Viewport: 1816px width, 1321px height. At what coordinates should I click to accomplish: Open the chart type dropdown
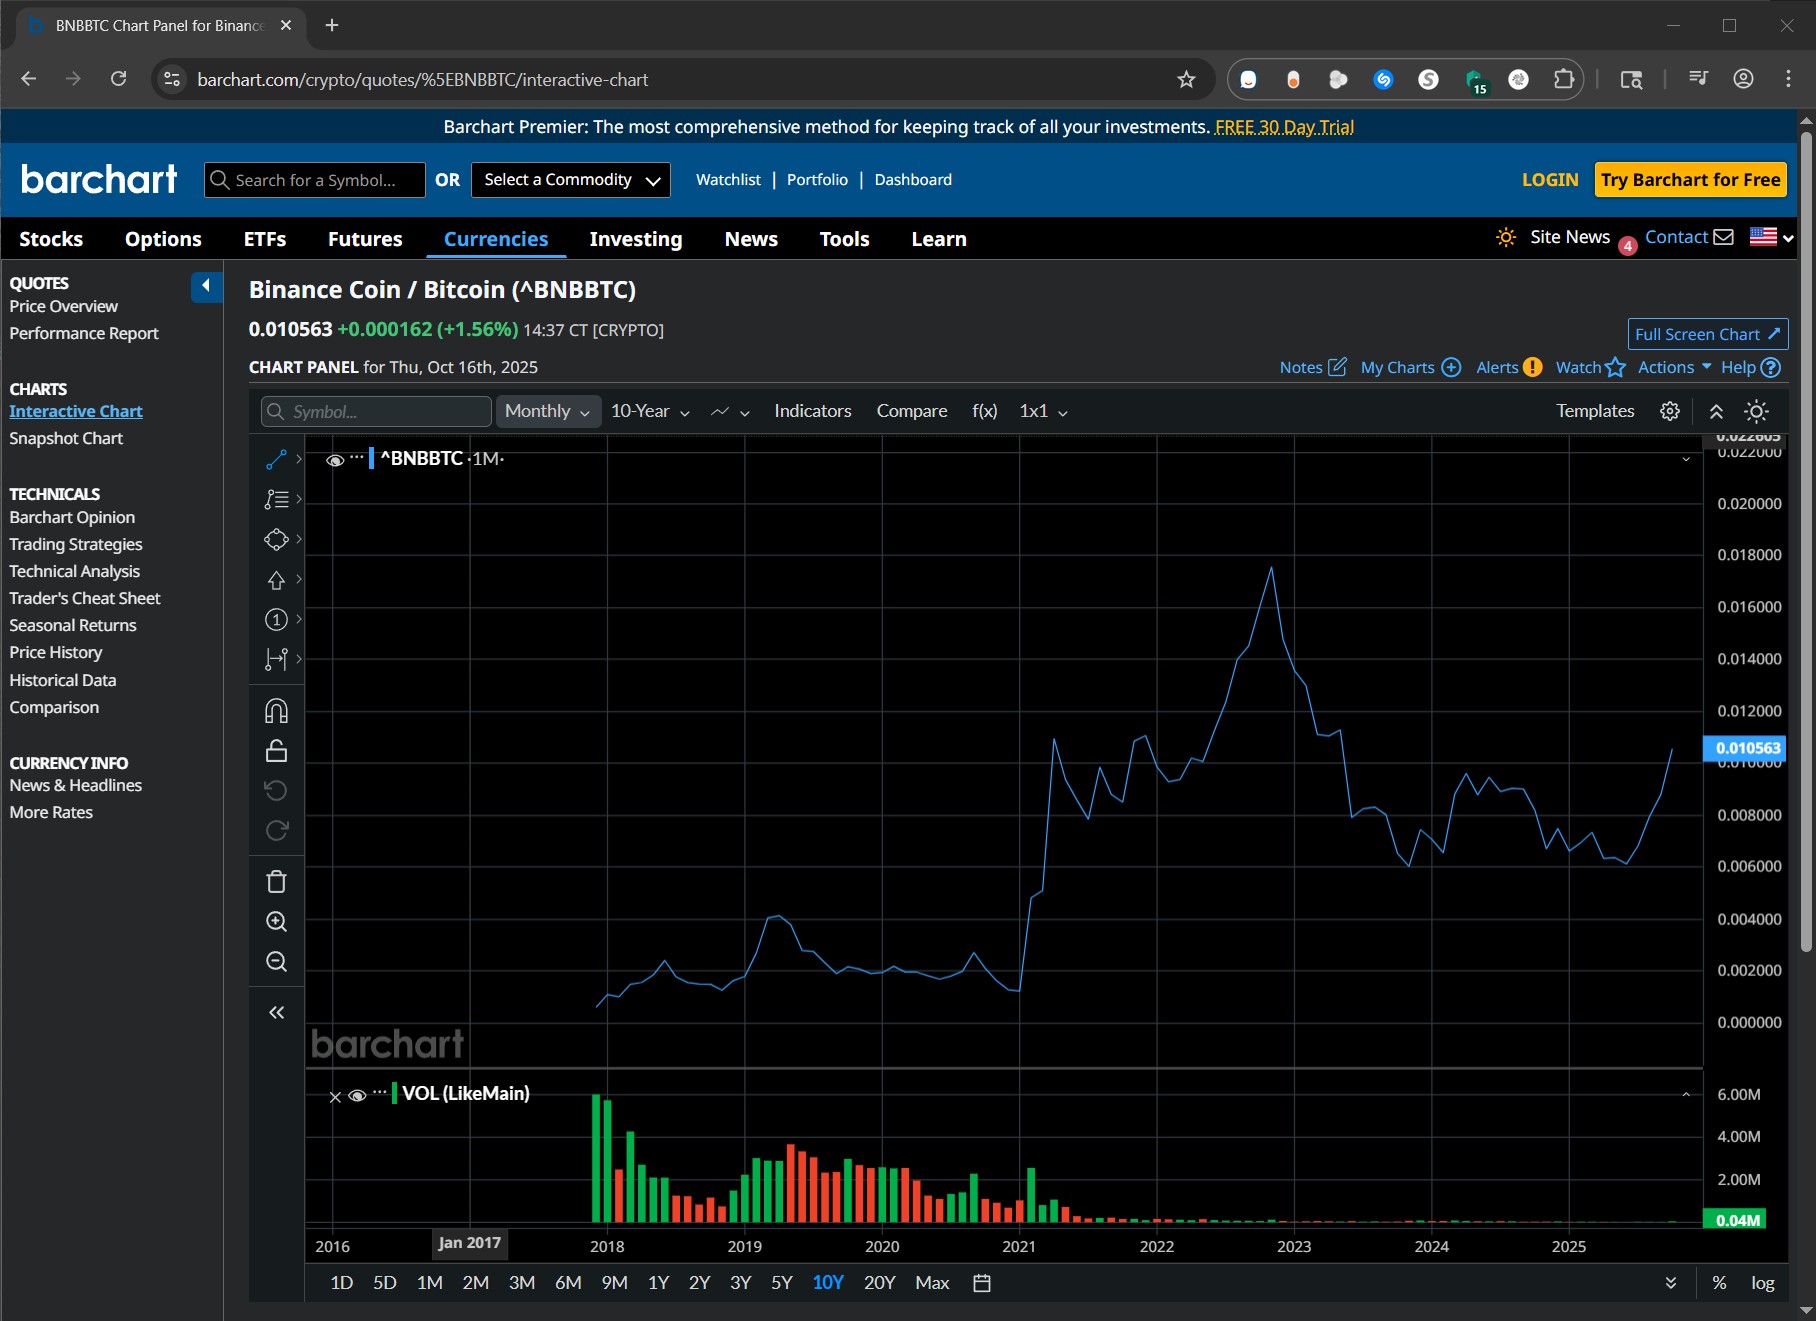click(731, 411)
